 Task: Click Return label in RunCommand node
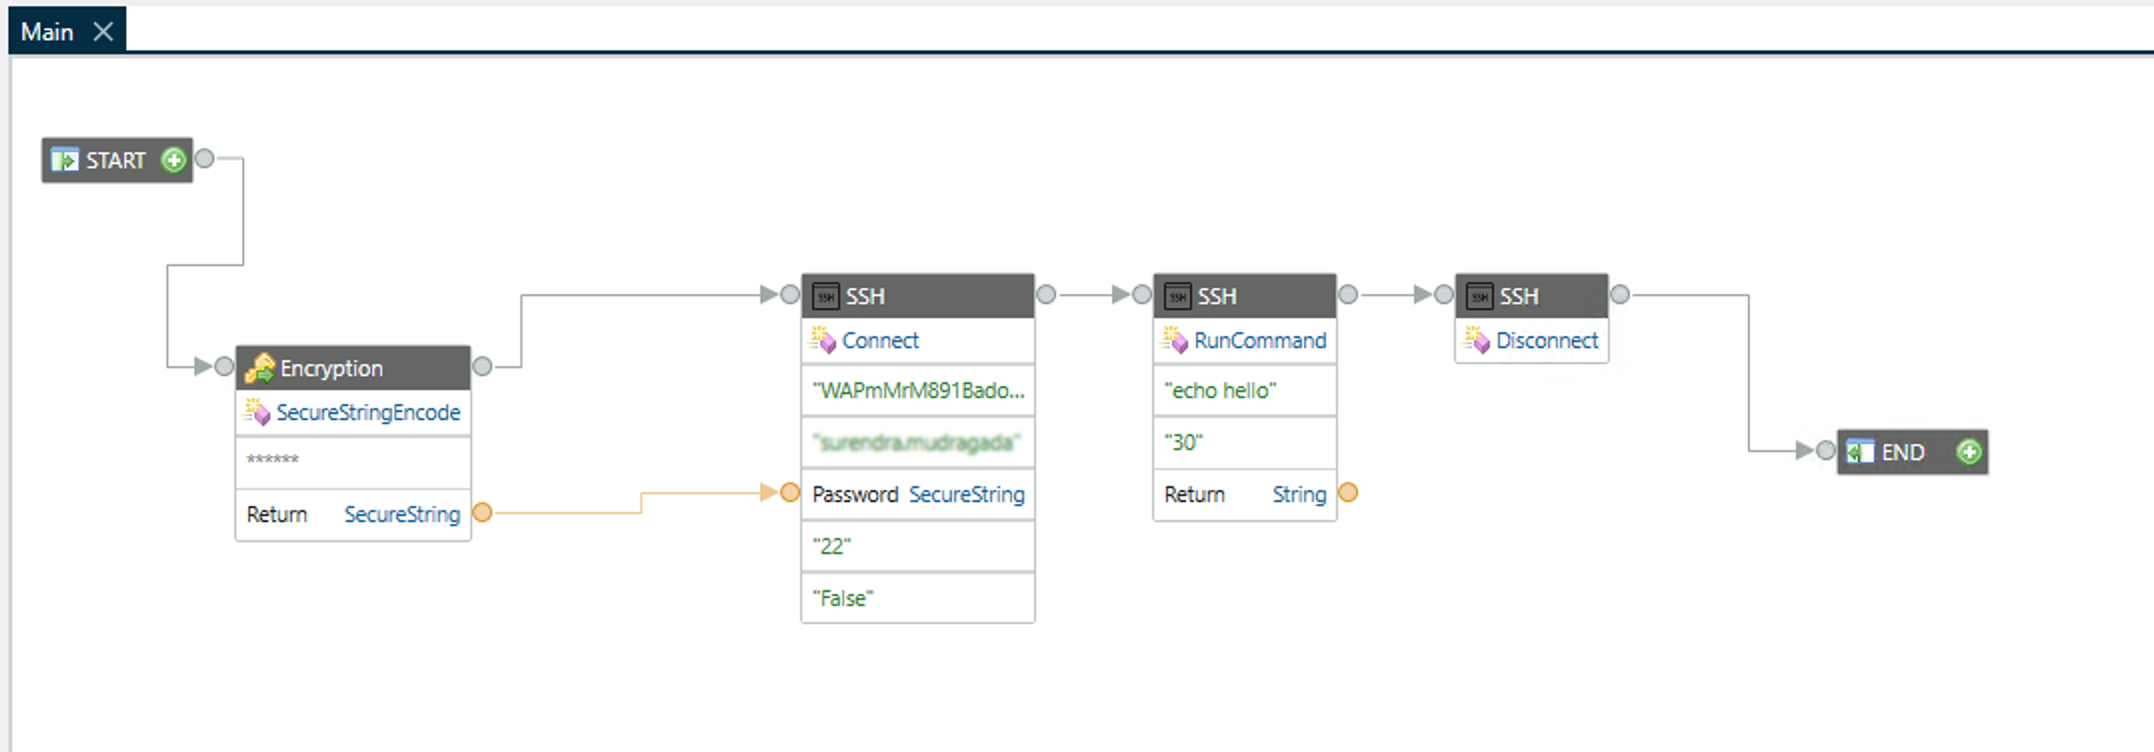click(x=1194, y=494)
